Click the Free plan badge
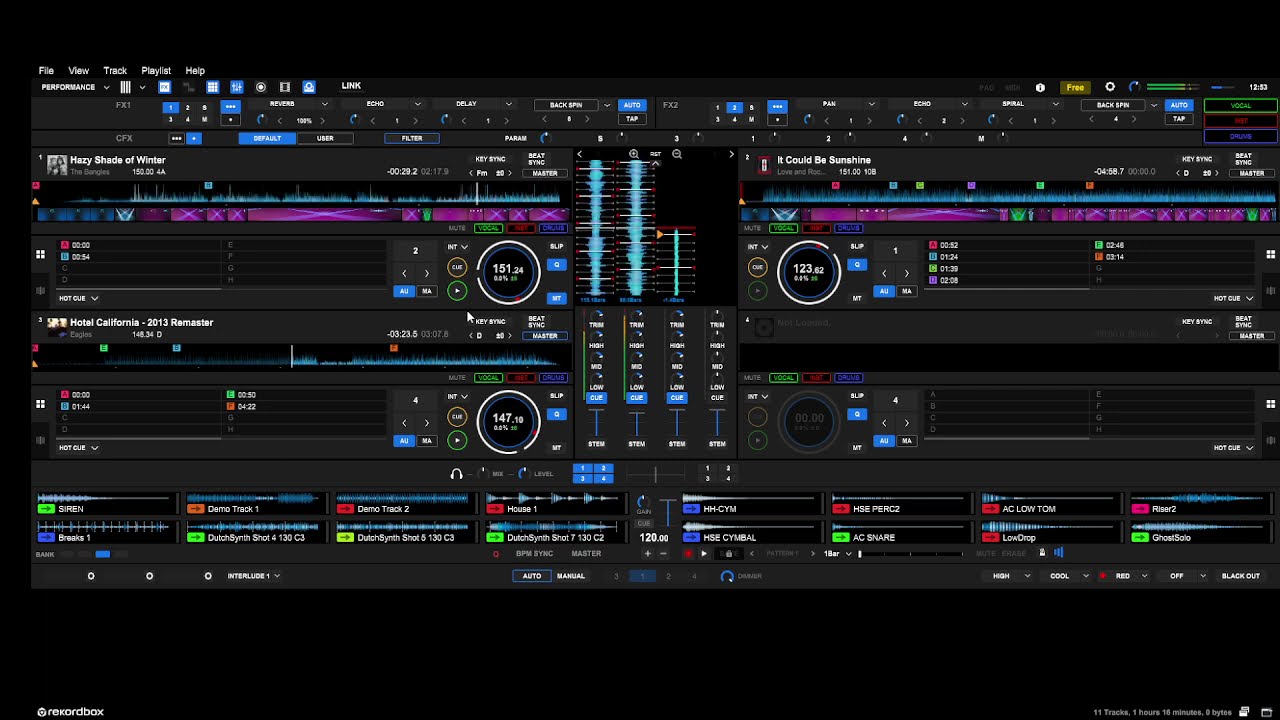The height and width of the screenshot is (720, 1280). coord(1075,87)
